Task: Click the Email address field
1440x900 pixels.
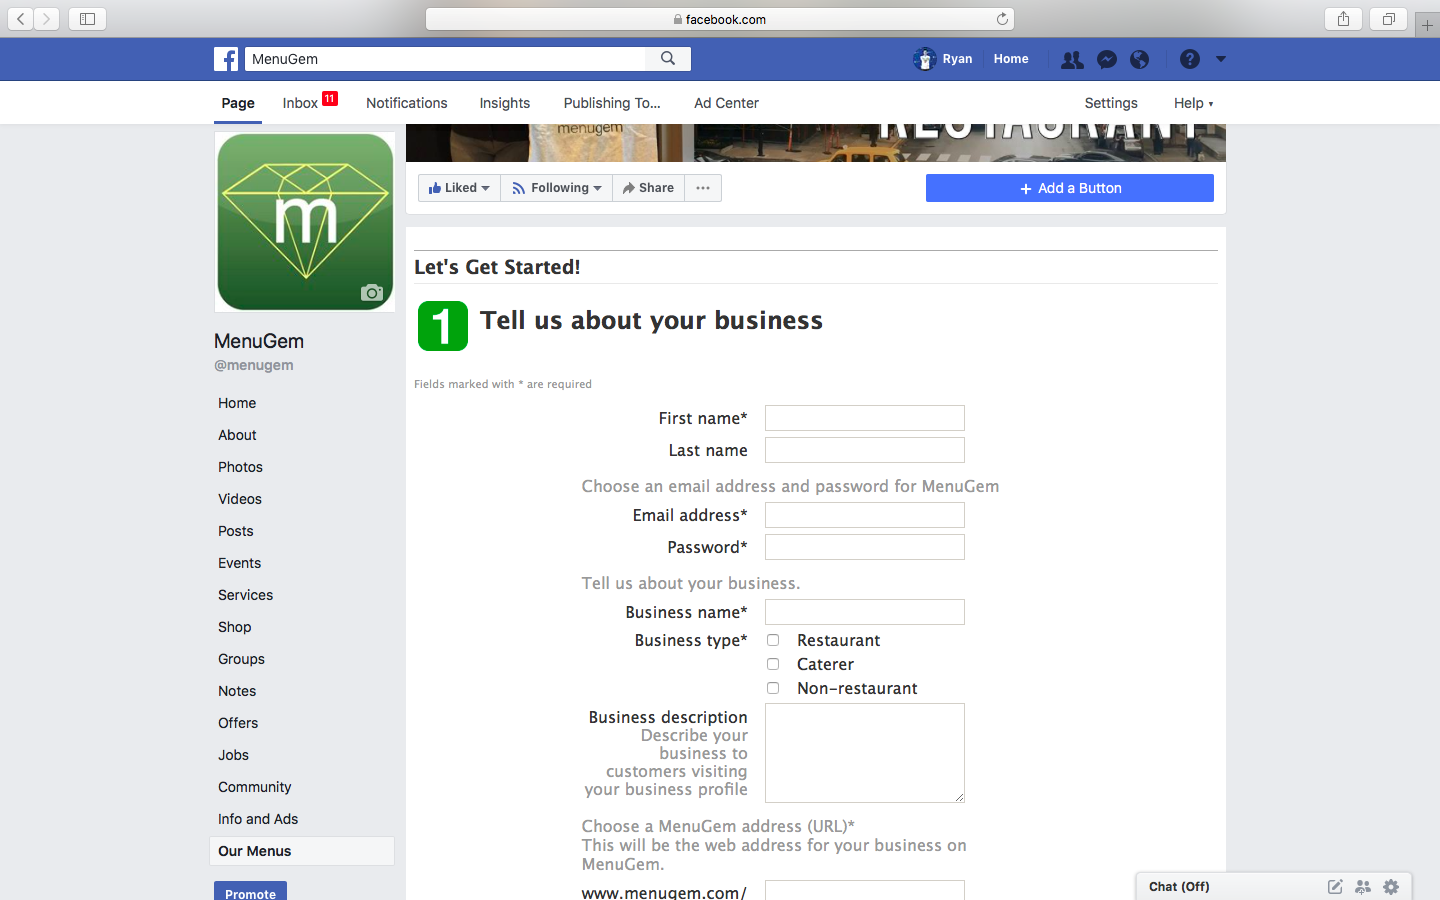Action: coord(865,515)
